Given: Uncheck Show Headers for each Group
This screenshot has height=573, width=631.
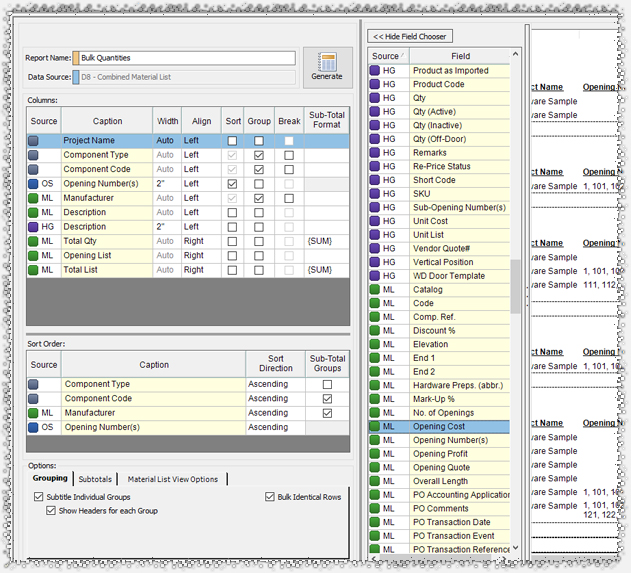Looking at the screenshot, I should coord(52,511).
